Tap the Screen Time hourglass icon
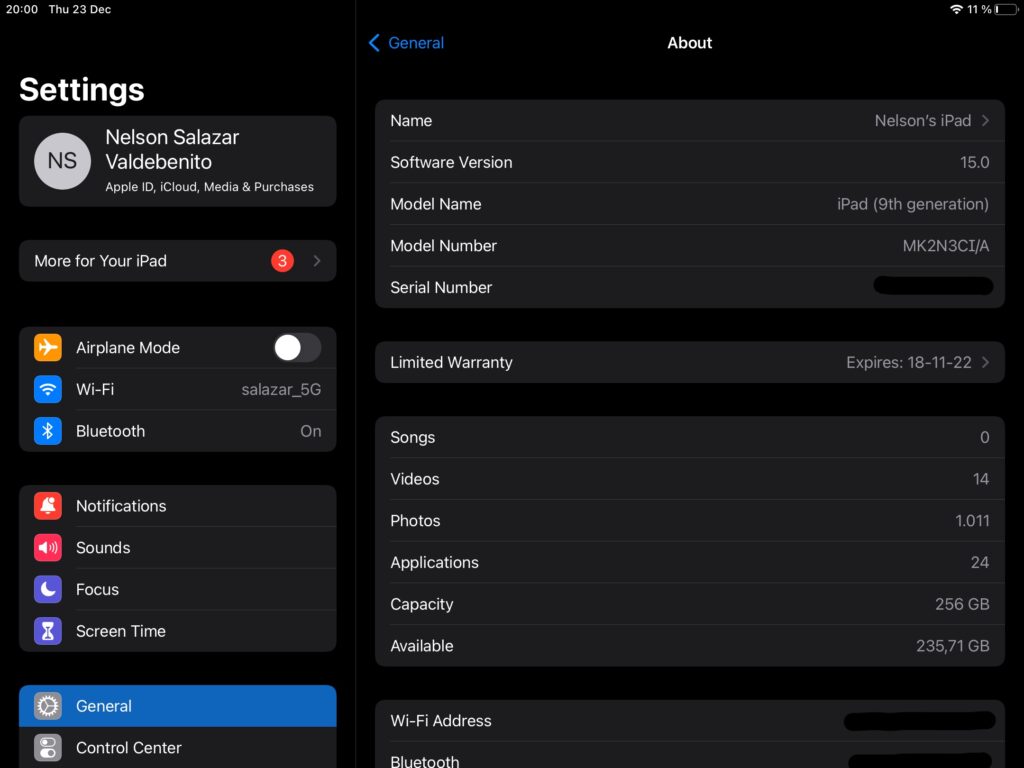This screenshot has height=768, width=1024. coord(48,631)
